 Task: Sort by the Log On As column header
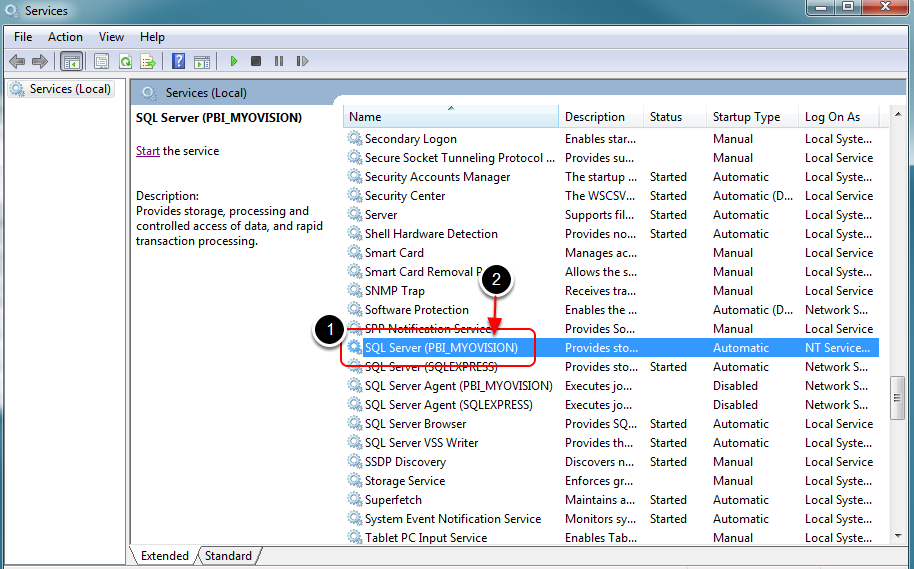(838, 117)
